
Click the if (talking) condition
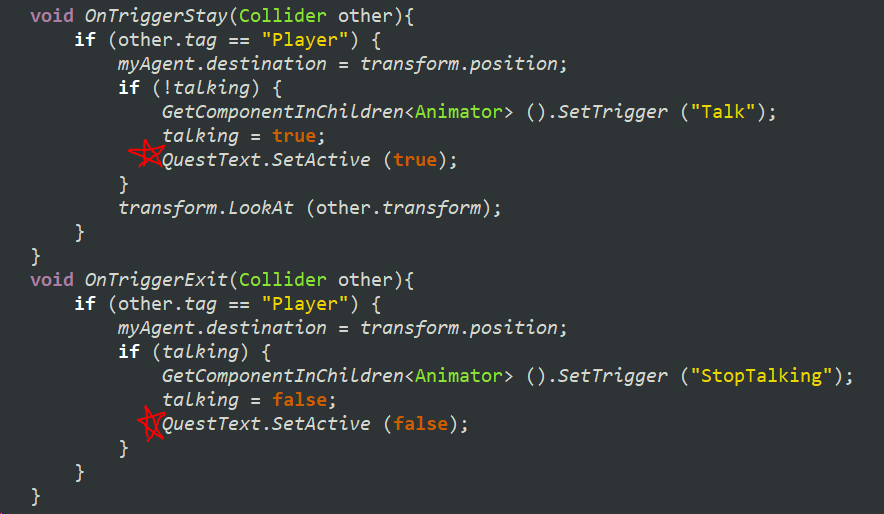pyautogui.click(x=195, y=352)
